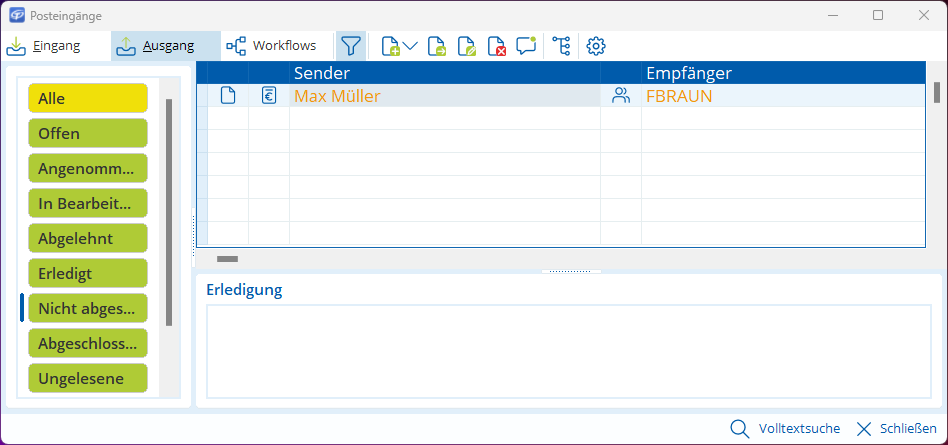
Task: Open the dropdown arrow beside new document
Action: tap(411, 47)
